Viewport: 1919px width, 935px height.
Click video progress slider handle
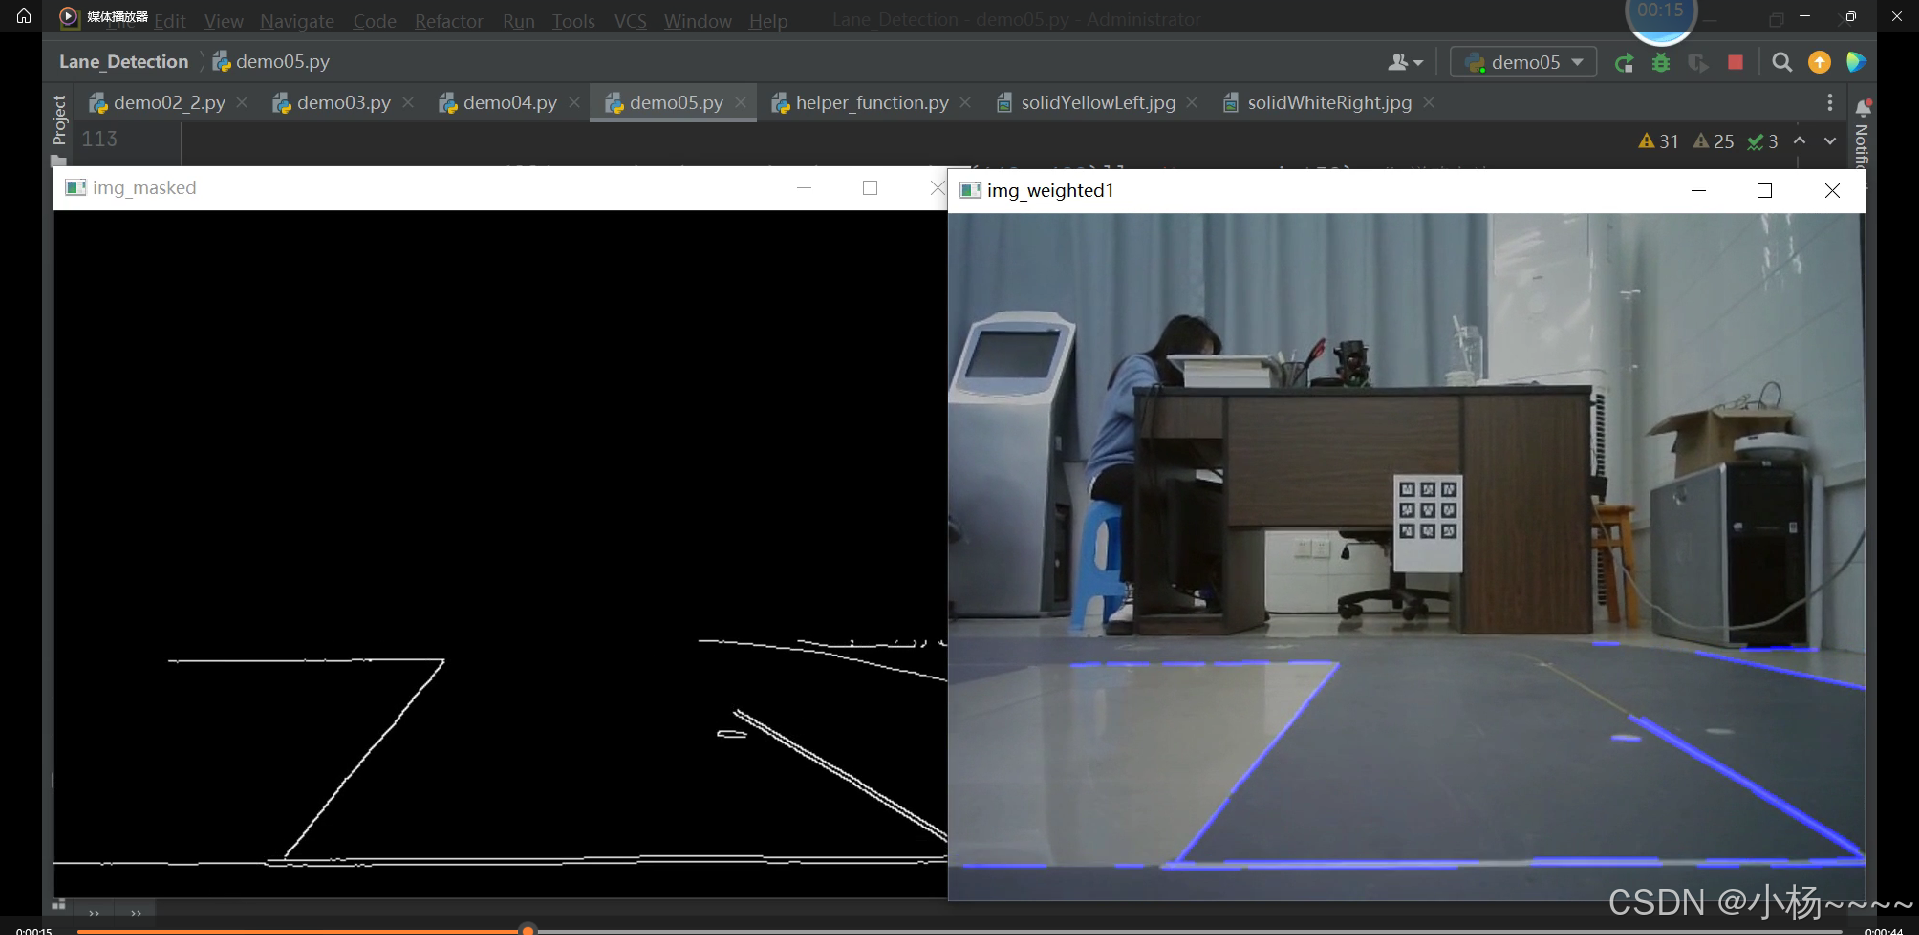(x=528, y=931)
